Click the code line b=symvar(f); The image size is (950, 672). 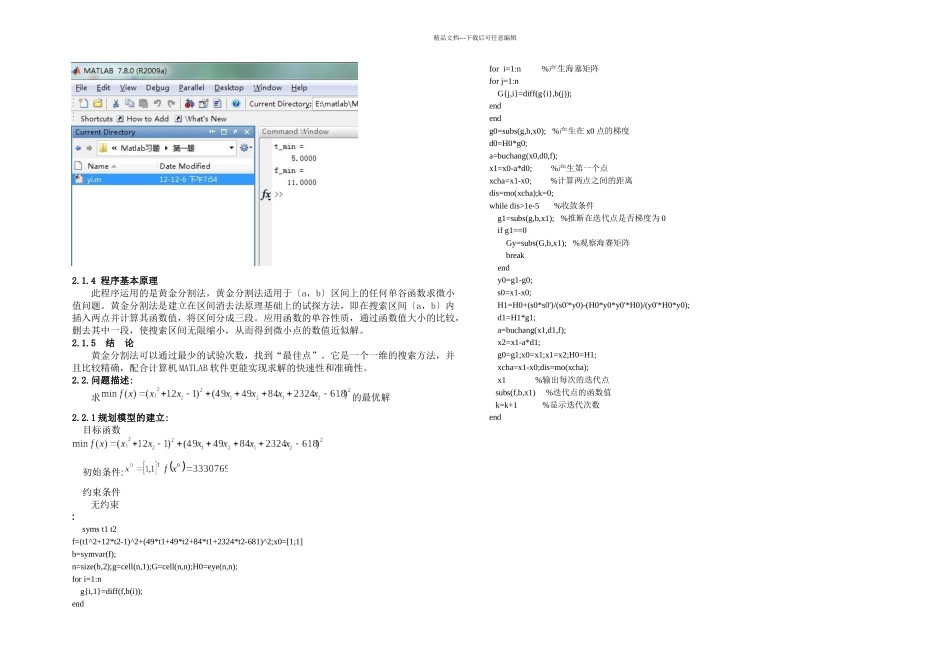pos(94,554)
